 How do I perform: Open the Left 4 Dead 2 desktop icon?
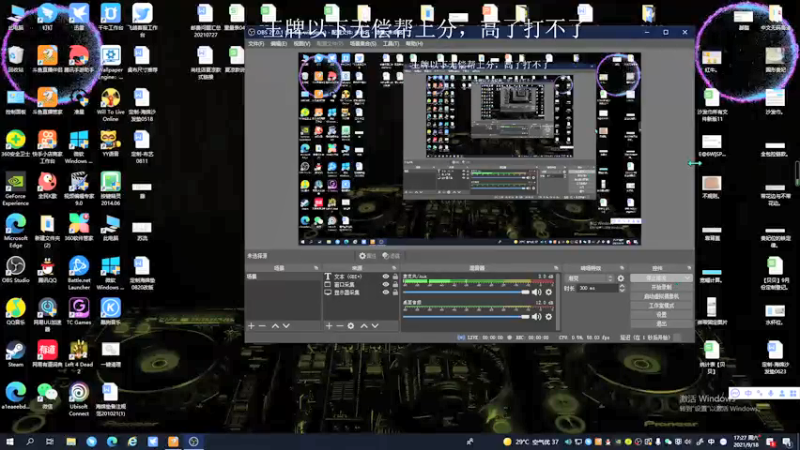pos(79,357)
